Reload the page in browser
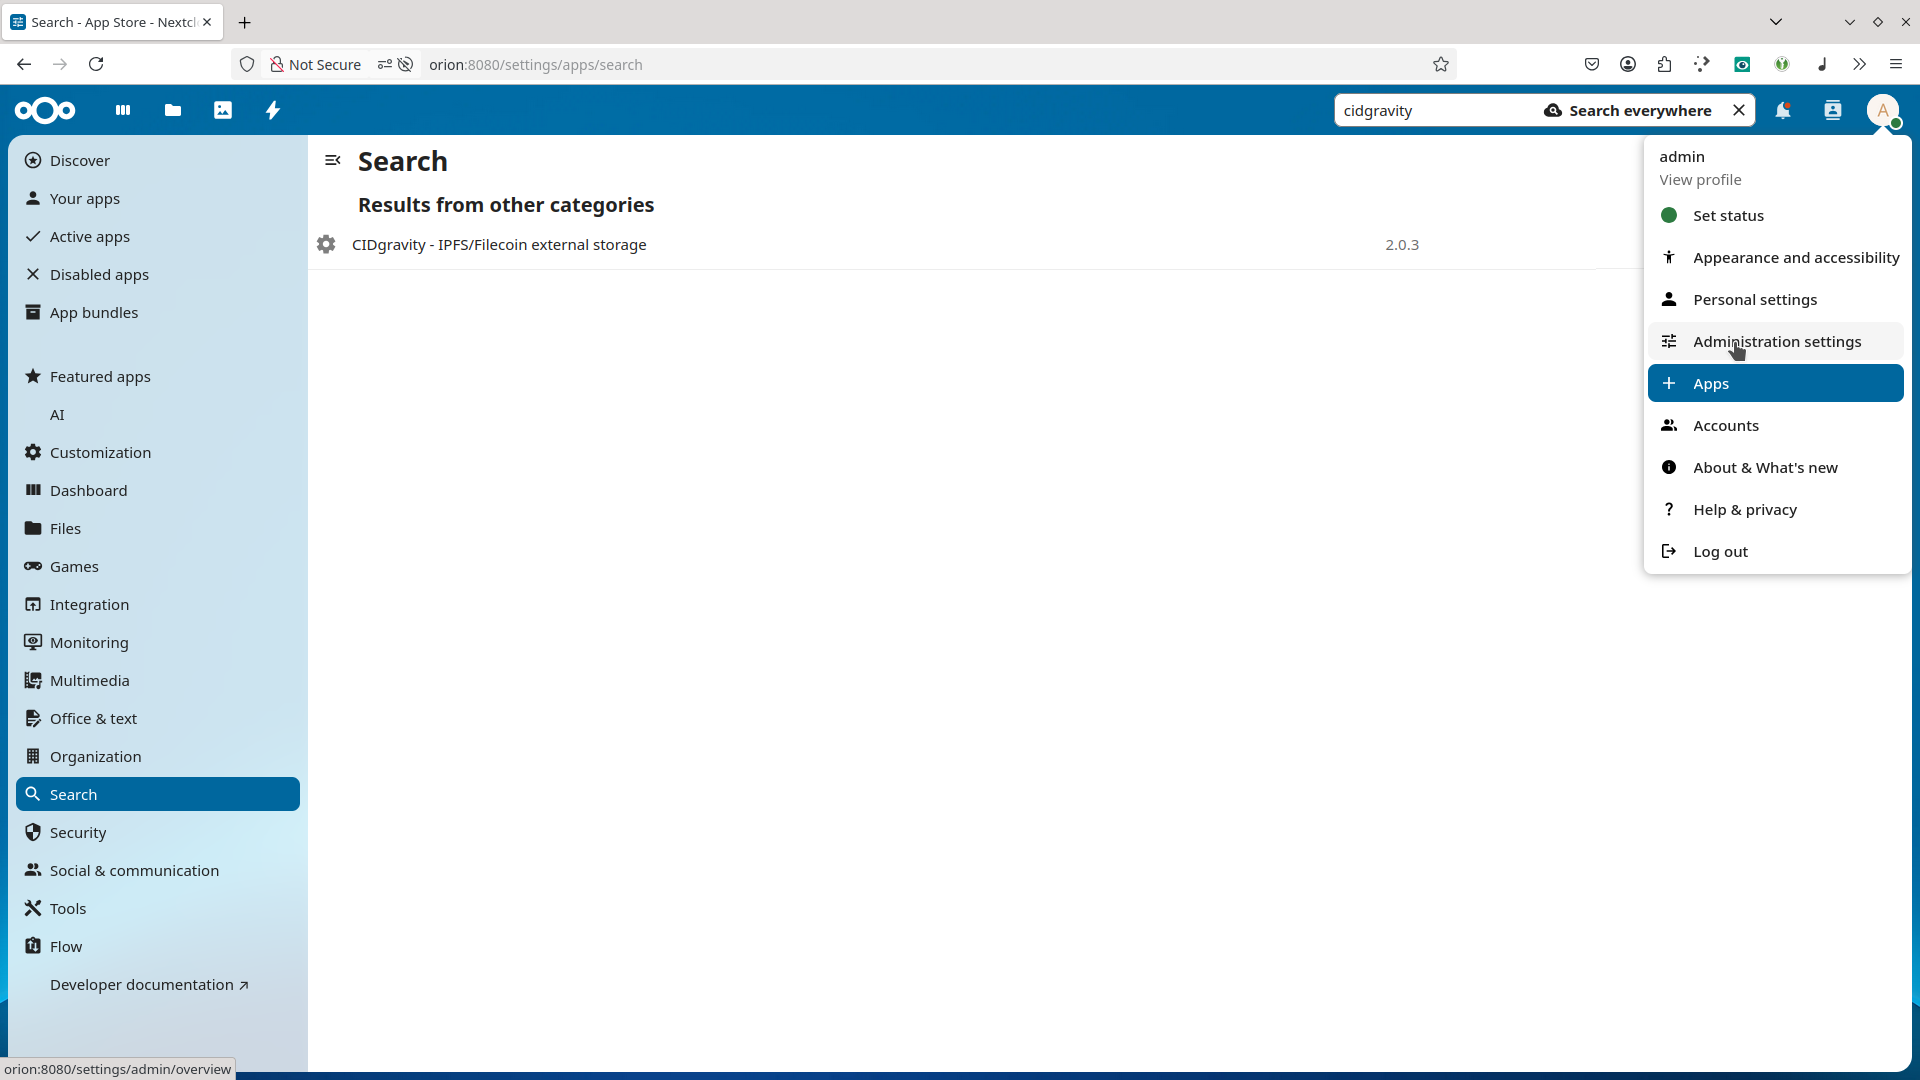This screenshot has width=1920, height=1080. (x=96, y=64)
